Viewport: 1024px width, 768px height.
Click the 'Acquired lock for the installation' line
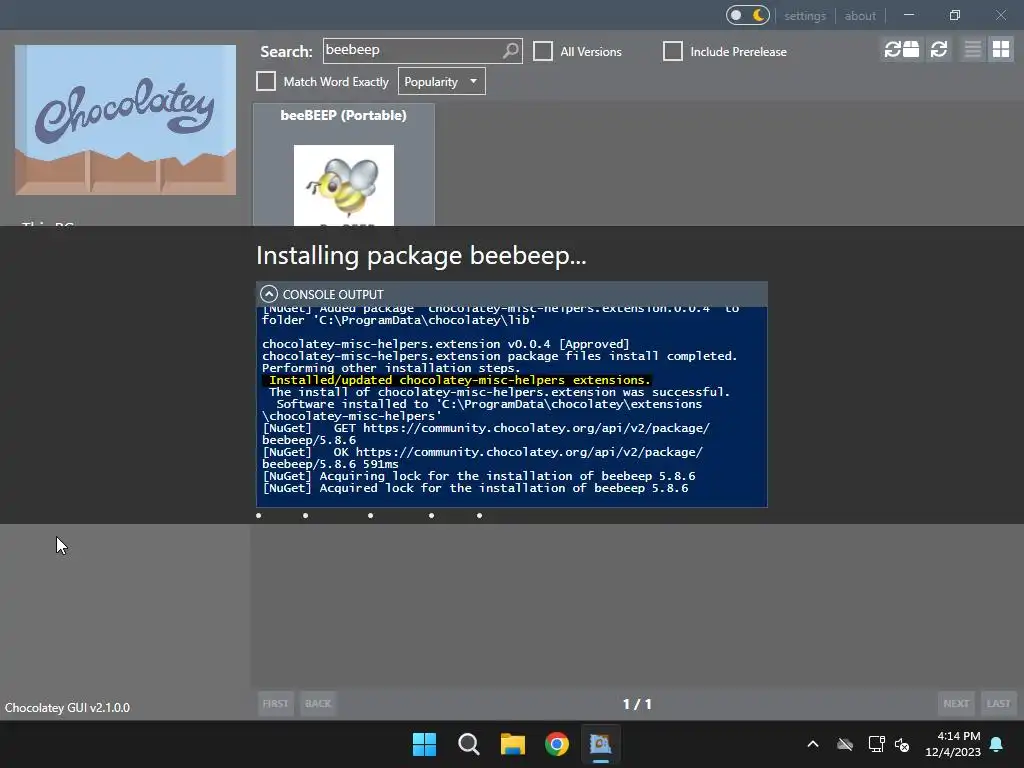[x=475, y=488]
